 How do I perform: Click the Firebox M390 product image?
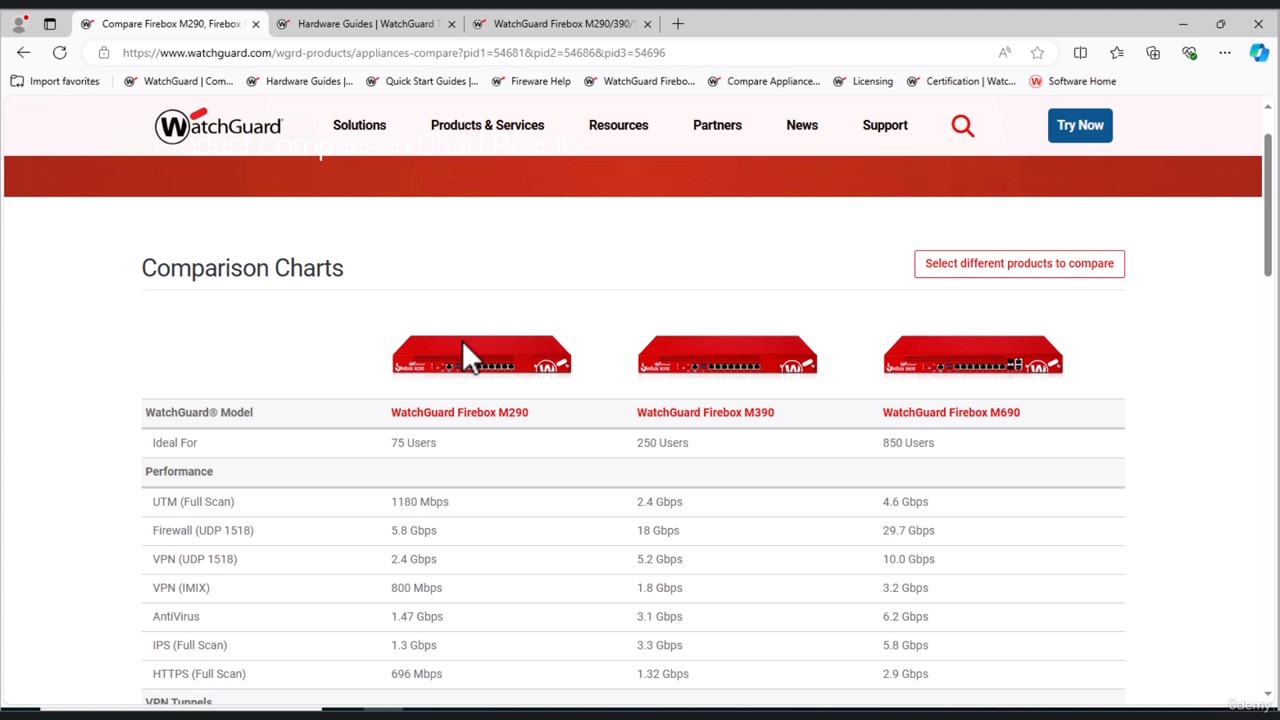coord(727,355)
